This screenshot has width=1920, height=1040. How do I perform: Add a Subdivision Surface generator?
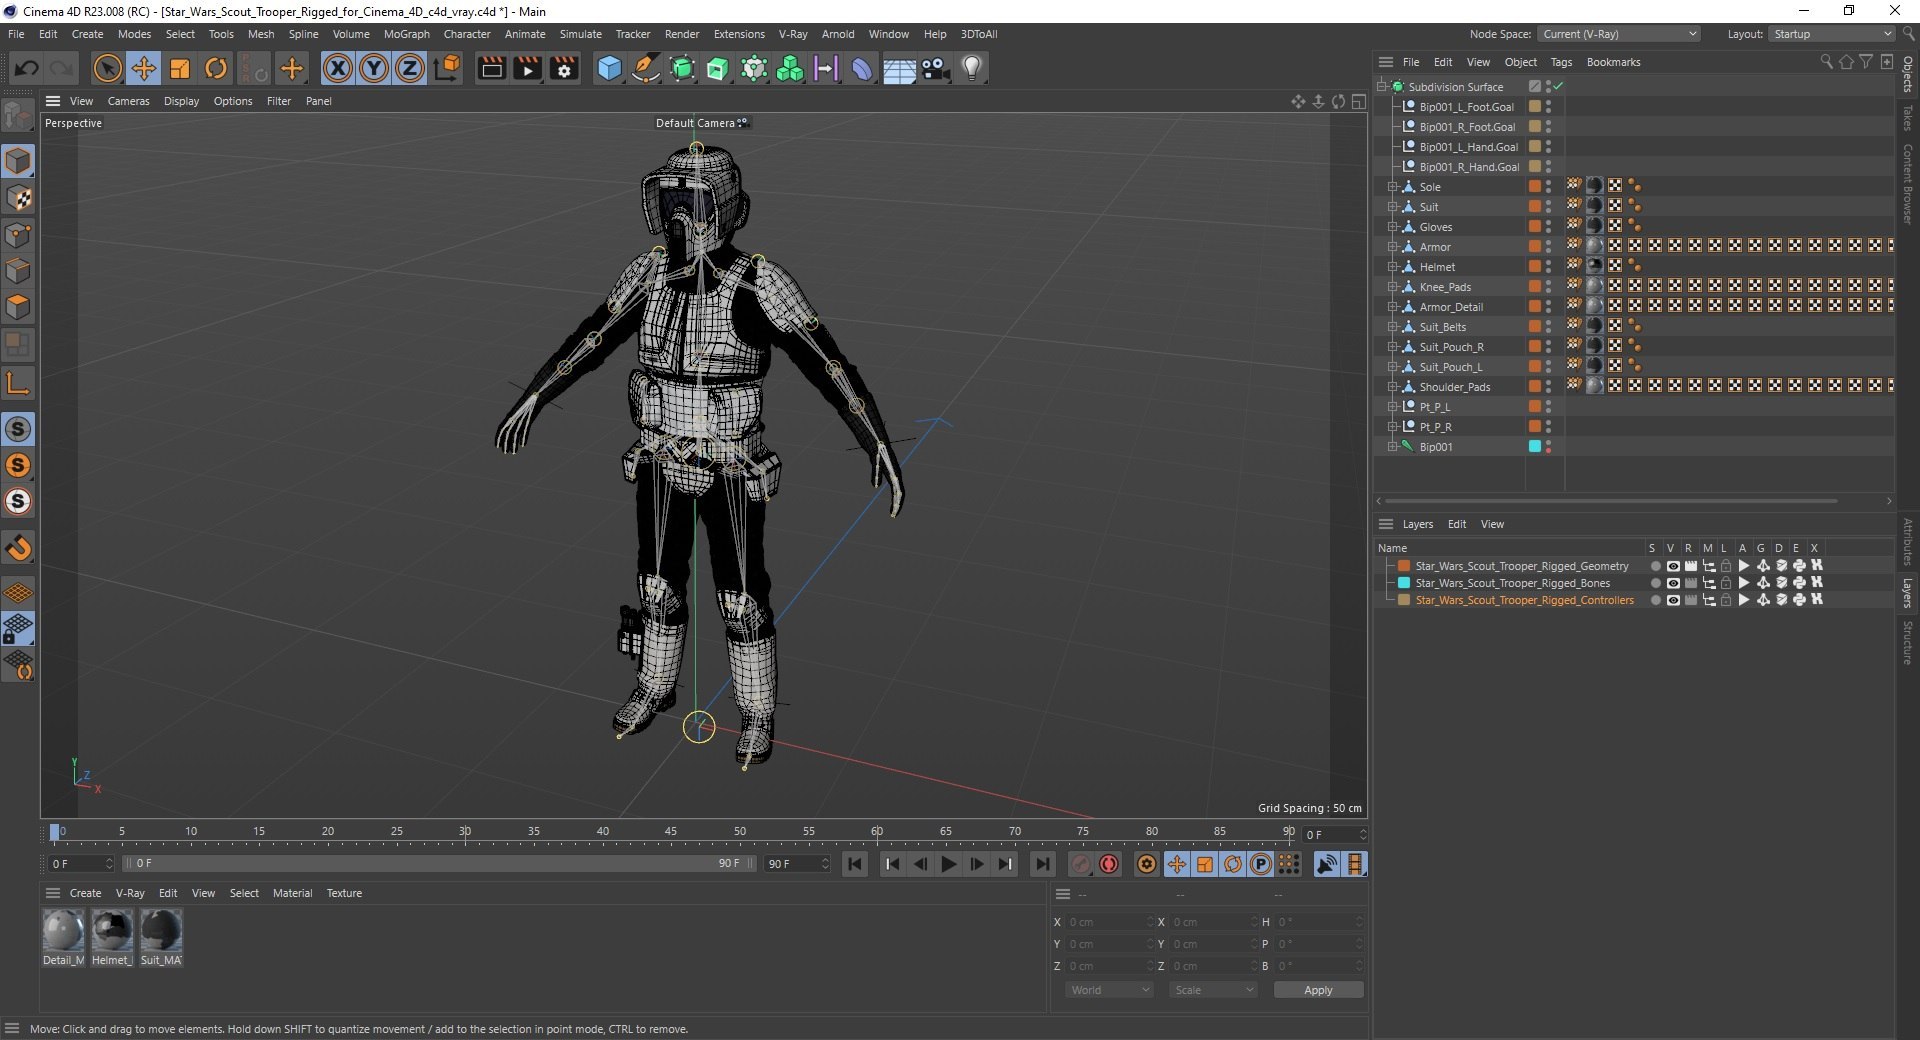click(x=682, y=68)
